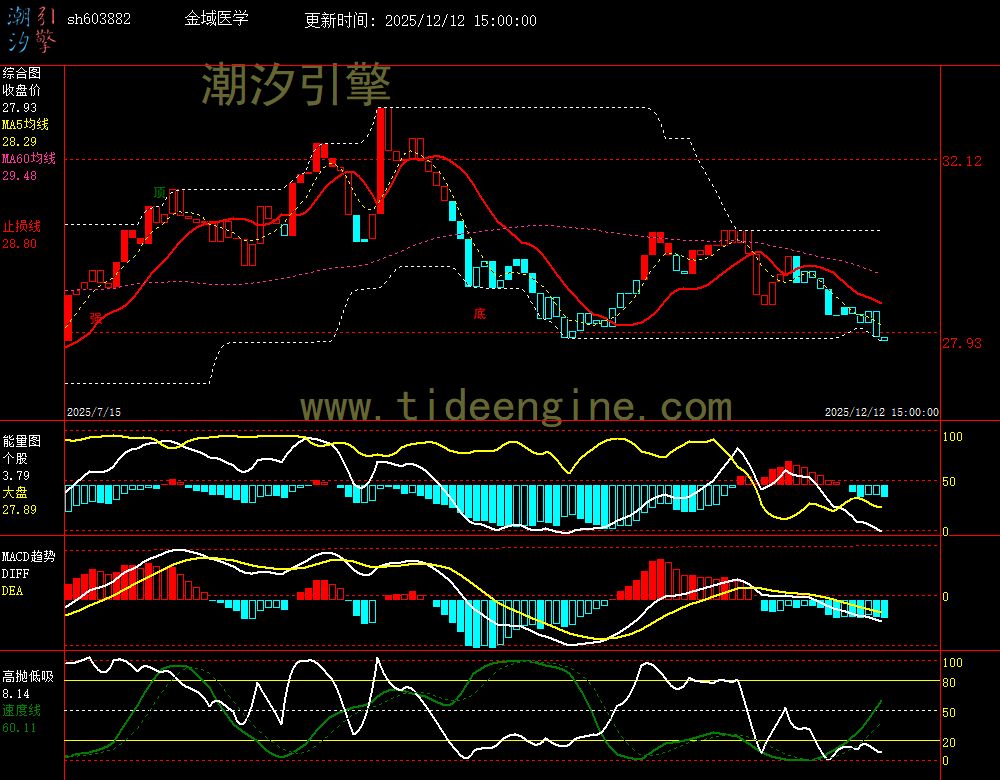The height and width of the screenshot is (780, 1000).
Task: Open the www.tideengine.com website link
Action: tap(516, 407)
